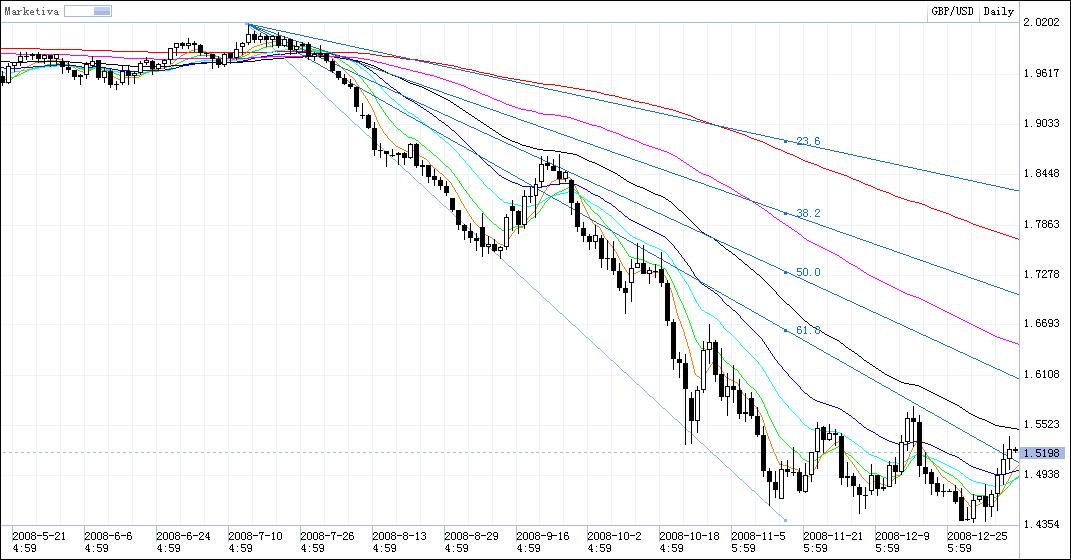1071x560 pixels.
Task: Select the 38.2 Fibonacci fan label
Action: (x=808, y=213)
